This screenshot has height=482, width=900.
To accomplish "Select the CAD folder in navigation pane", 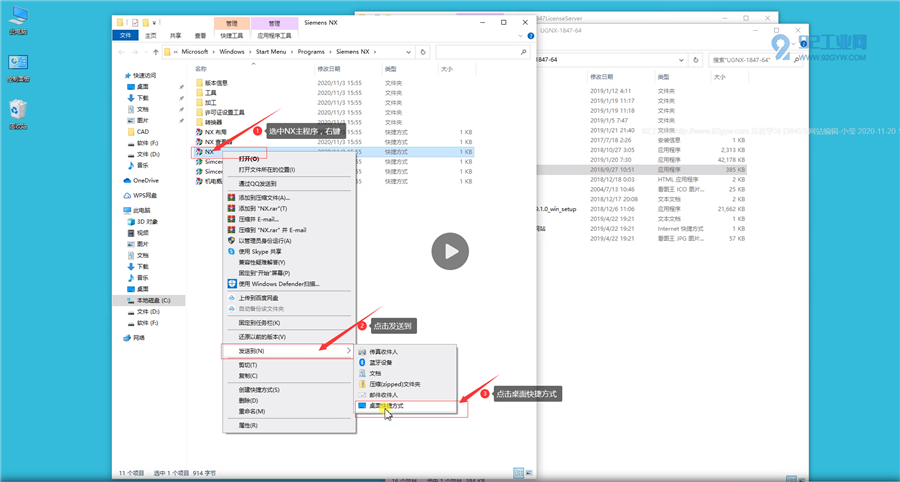I will pos(143,131).
